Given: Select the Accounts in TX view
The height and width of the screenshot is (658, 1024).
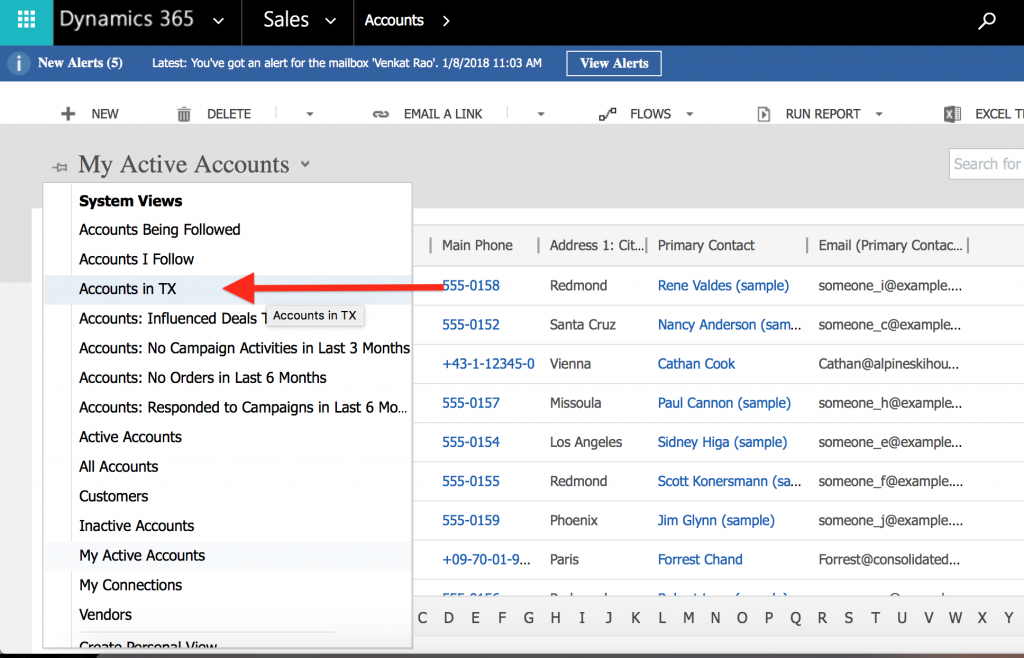Looking at the screenshot, I should pyautogui.click(x=128, y=289).
